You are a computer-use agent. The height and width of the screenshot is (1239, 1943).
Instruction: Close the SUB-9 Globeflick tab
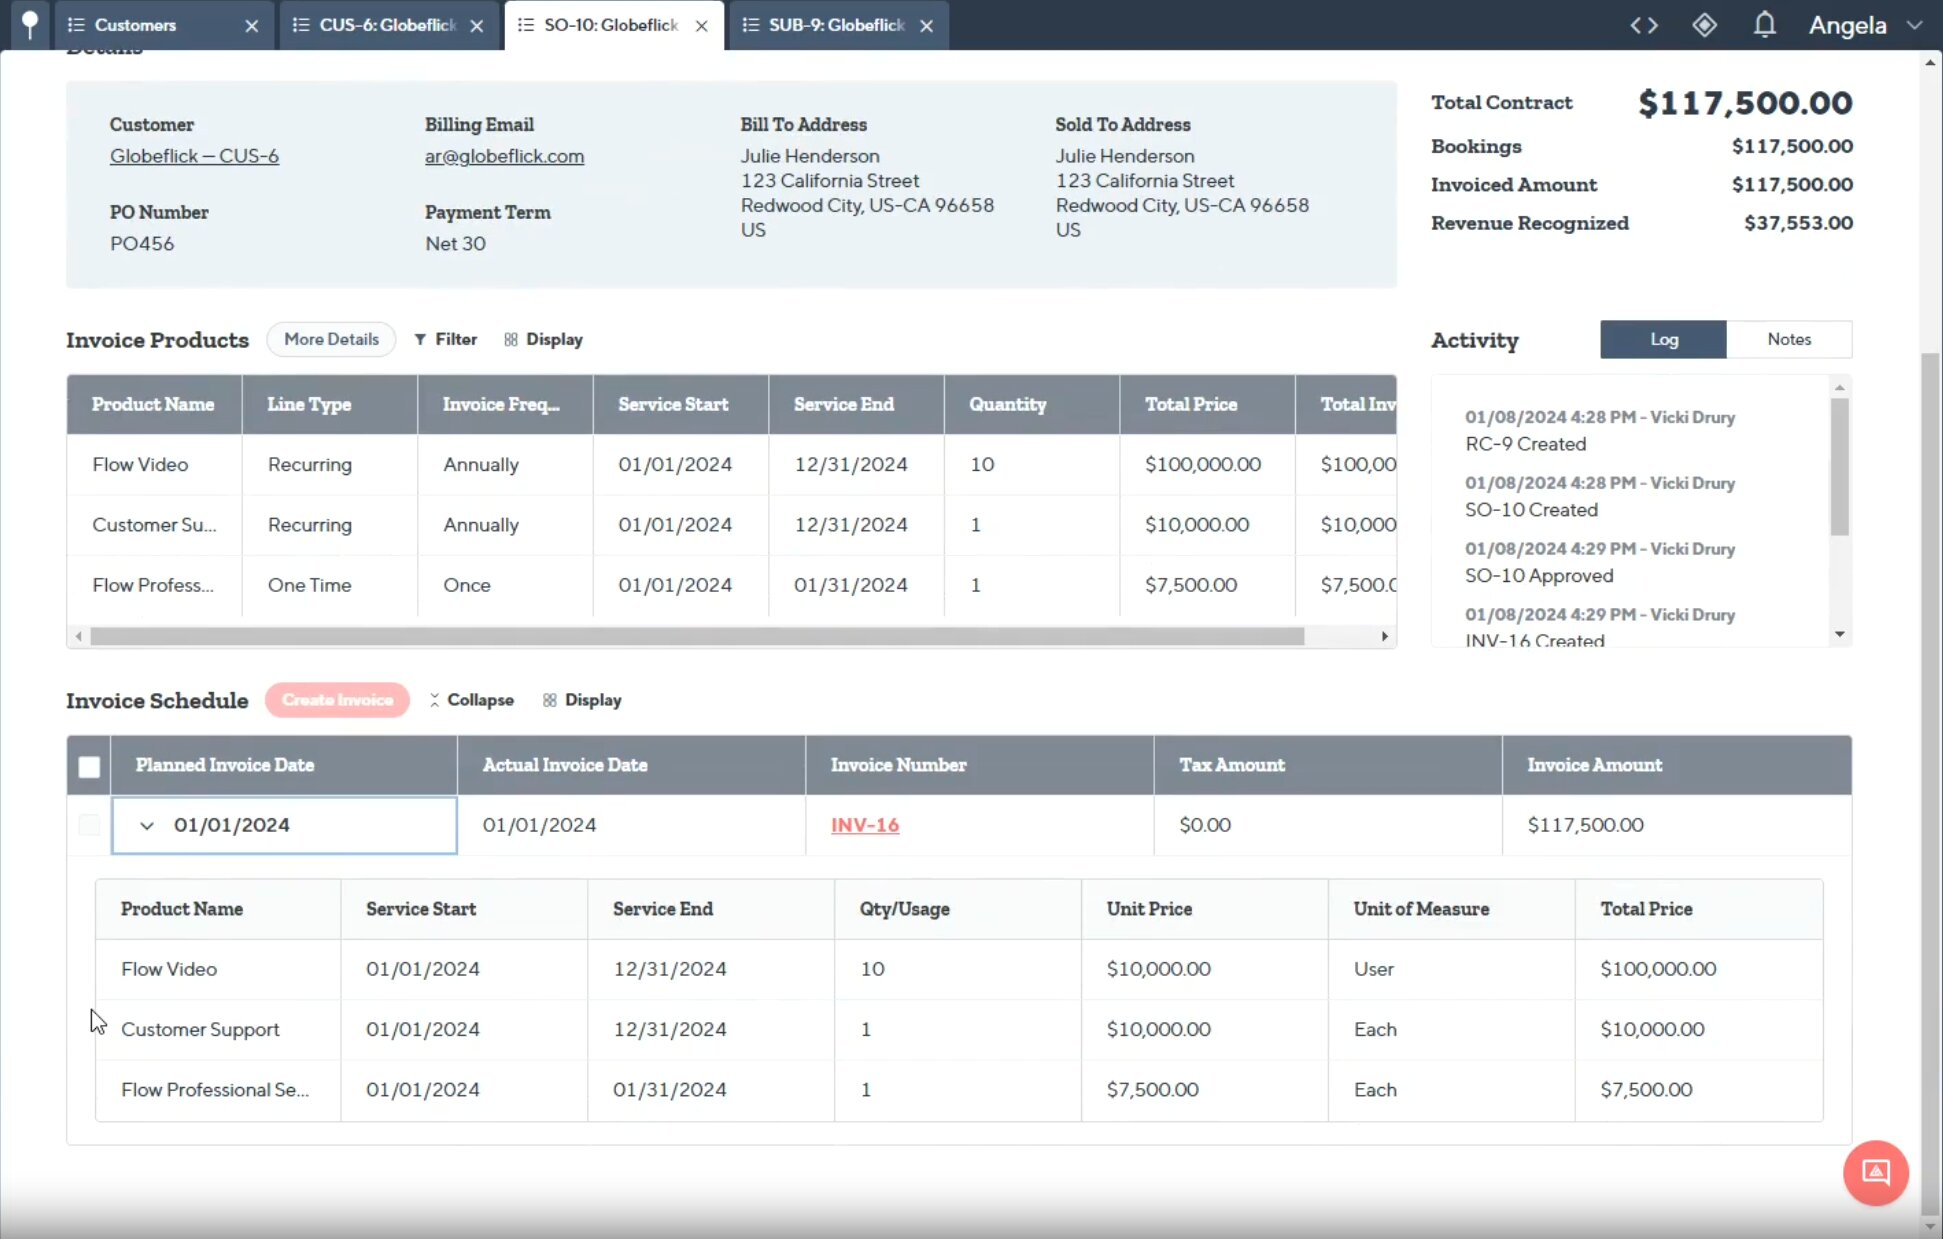(x=927, y=26)
